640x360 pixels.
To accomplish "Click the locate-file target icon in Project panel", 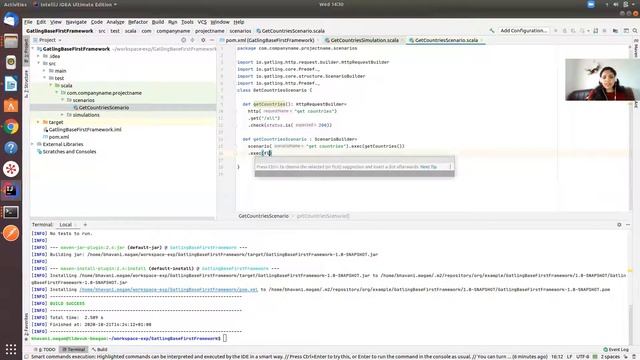I will click(183, 40).
